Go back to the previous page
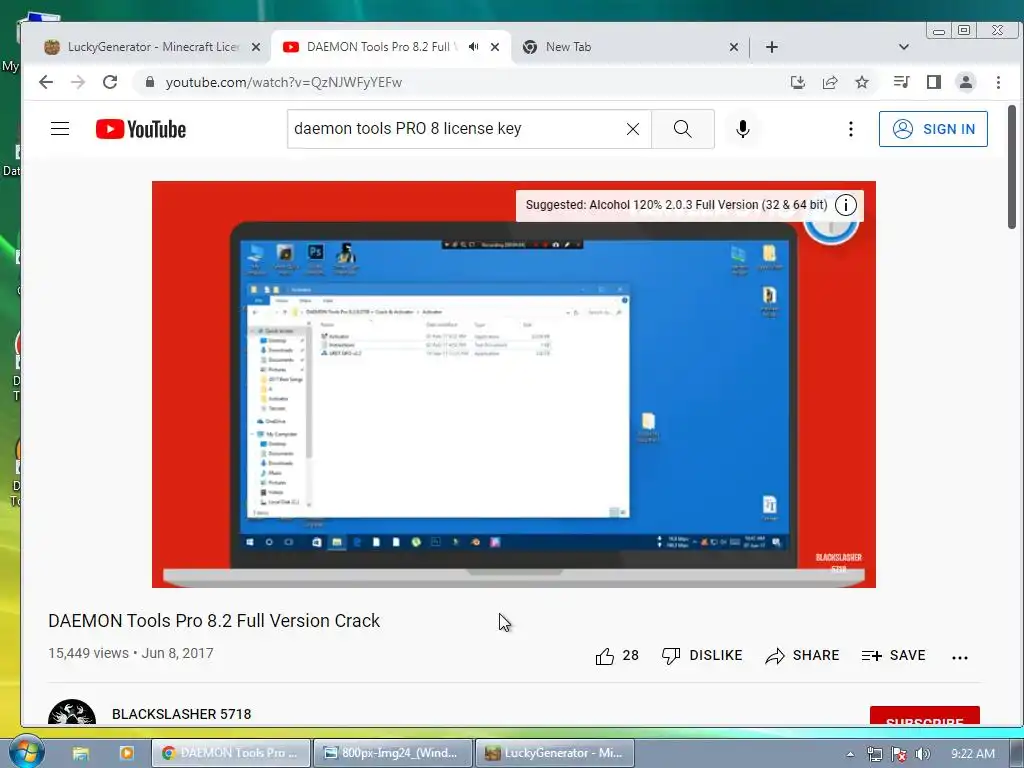The width and height of the screenshot is (1024, 768). [46, 82]
